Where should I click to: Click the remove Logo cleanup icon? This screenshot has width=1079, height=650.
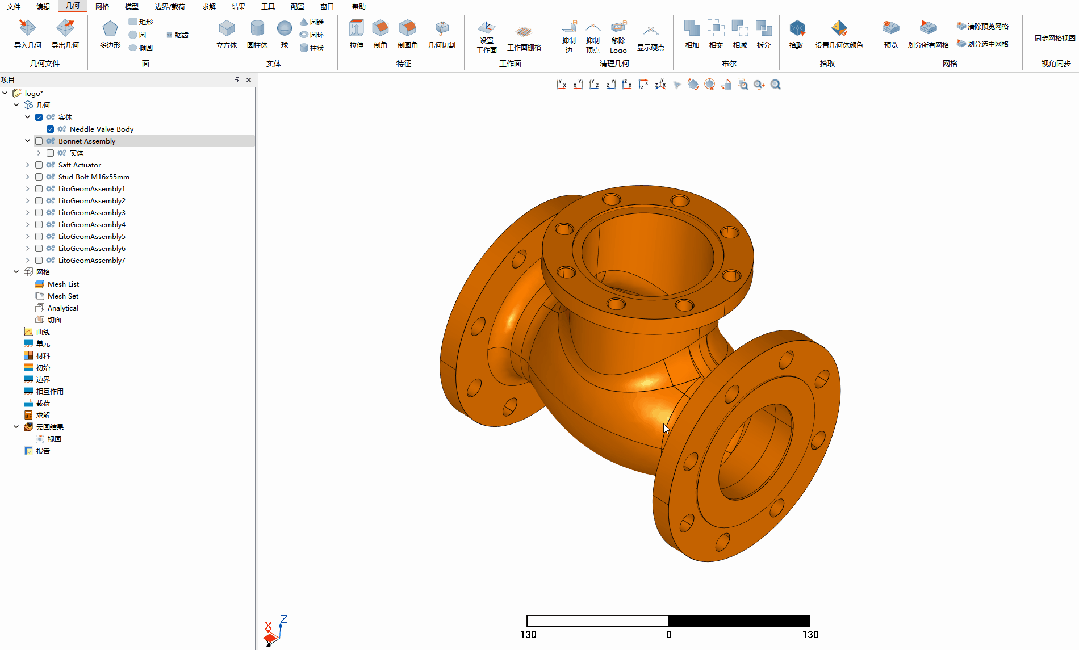pyautogui.click(x=618, y=27)
